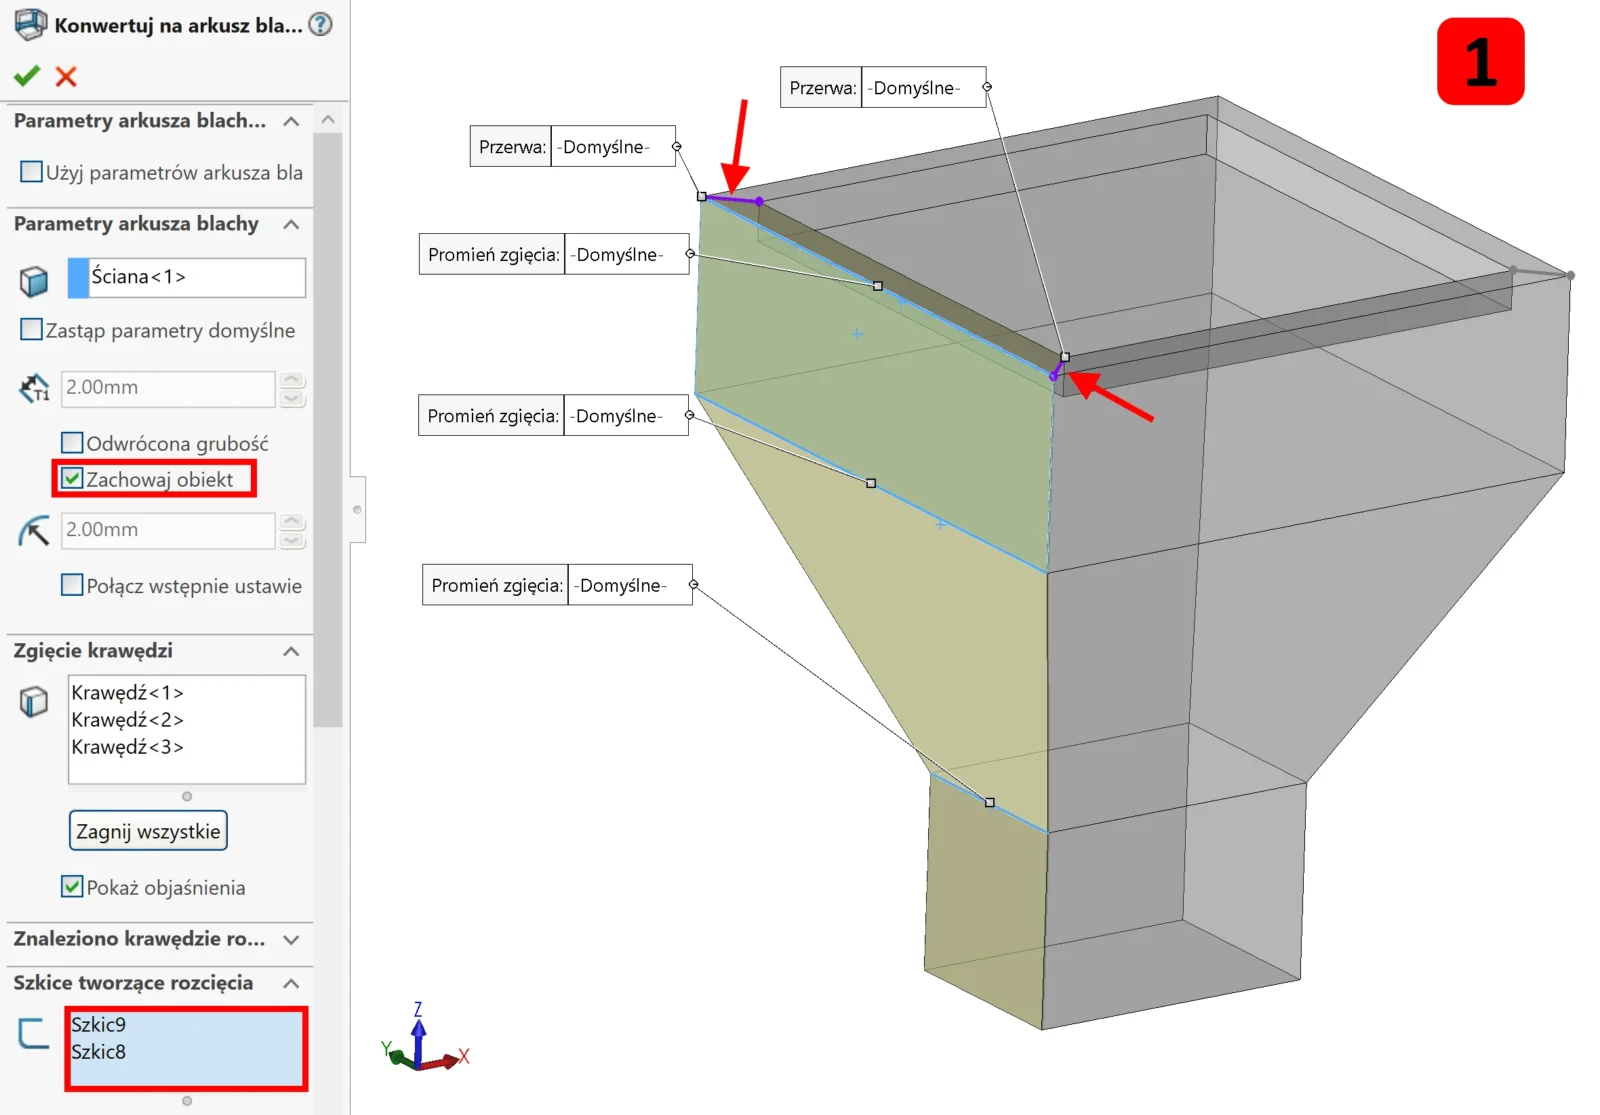Viewport: 1600px width, 1115px height.
Task: Cancel with the red X icon
Action: [66, 76]
